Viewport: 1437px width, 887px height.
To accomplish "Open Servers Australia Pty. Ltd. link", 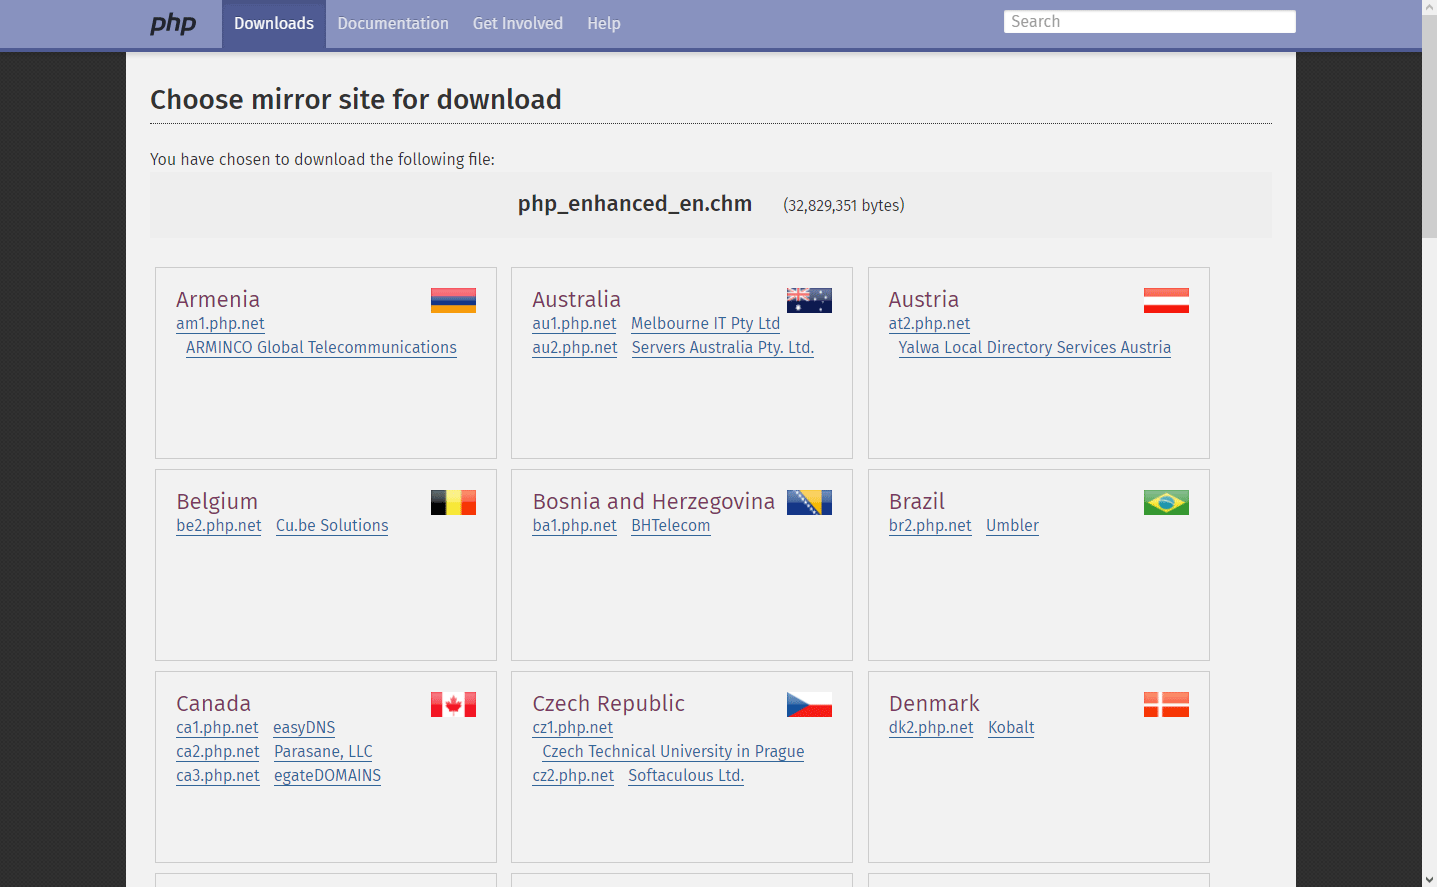I will 723,348.
